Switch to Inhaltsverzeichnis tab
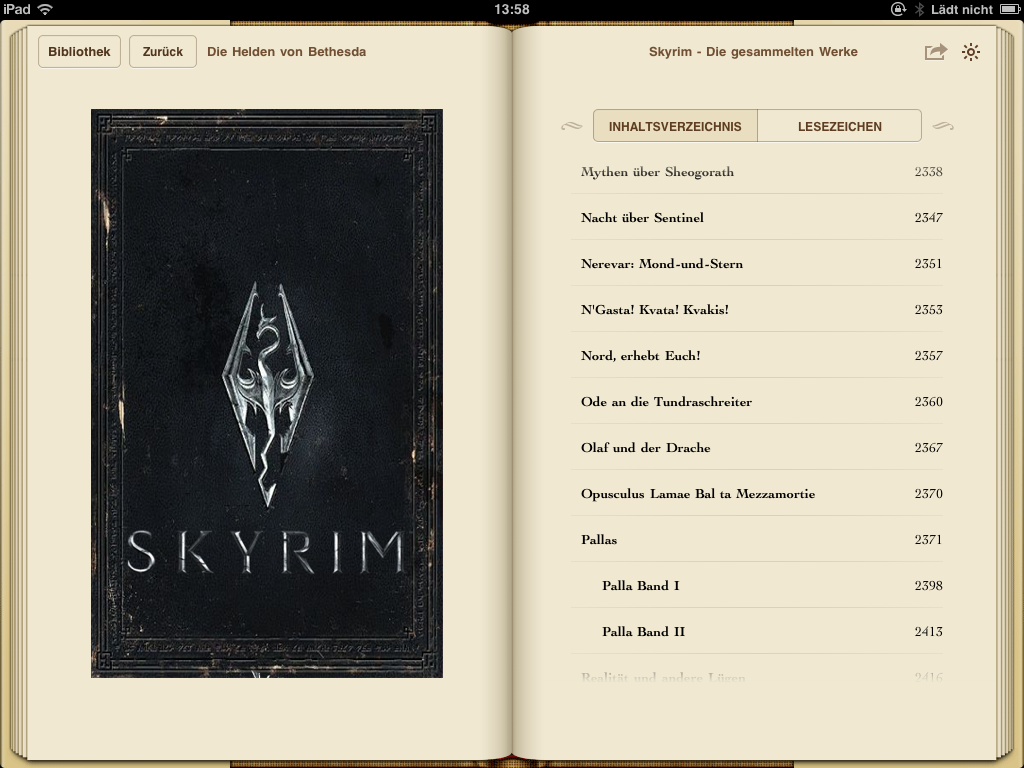This screenshot has width=1024, height=768. click(675, 126)
